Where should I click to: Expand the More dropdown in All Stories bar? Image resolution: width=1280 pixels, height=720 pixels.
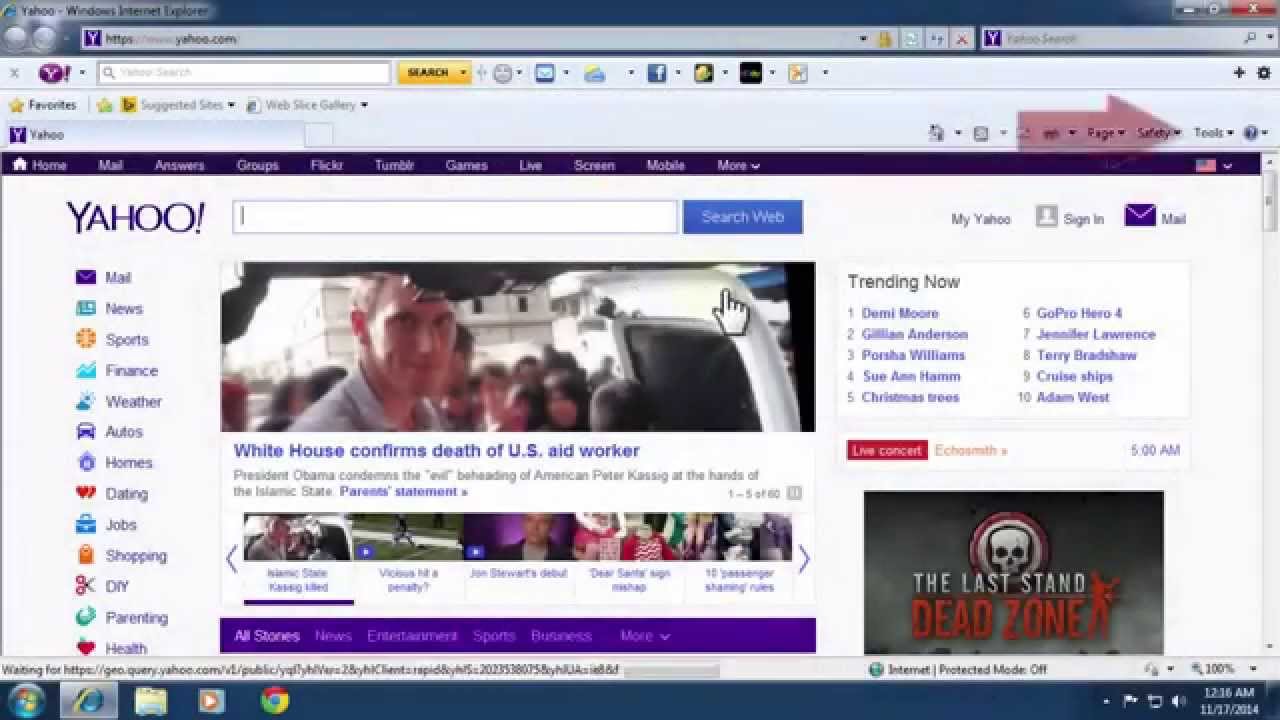click(x=645, y=636)
